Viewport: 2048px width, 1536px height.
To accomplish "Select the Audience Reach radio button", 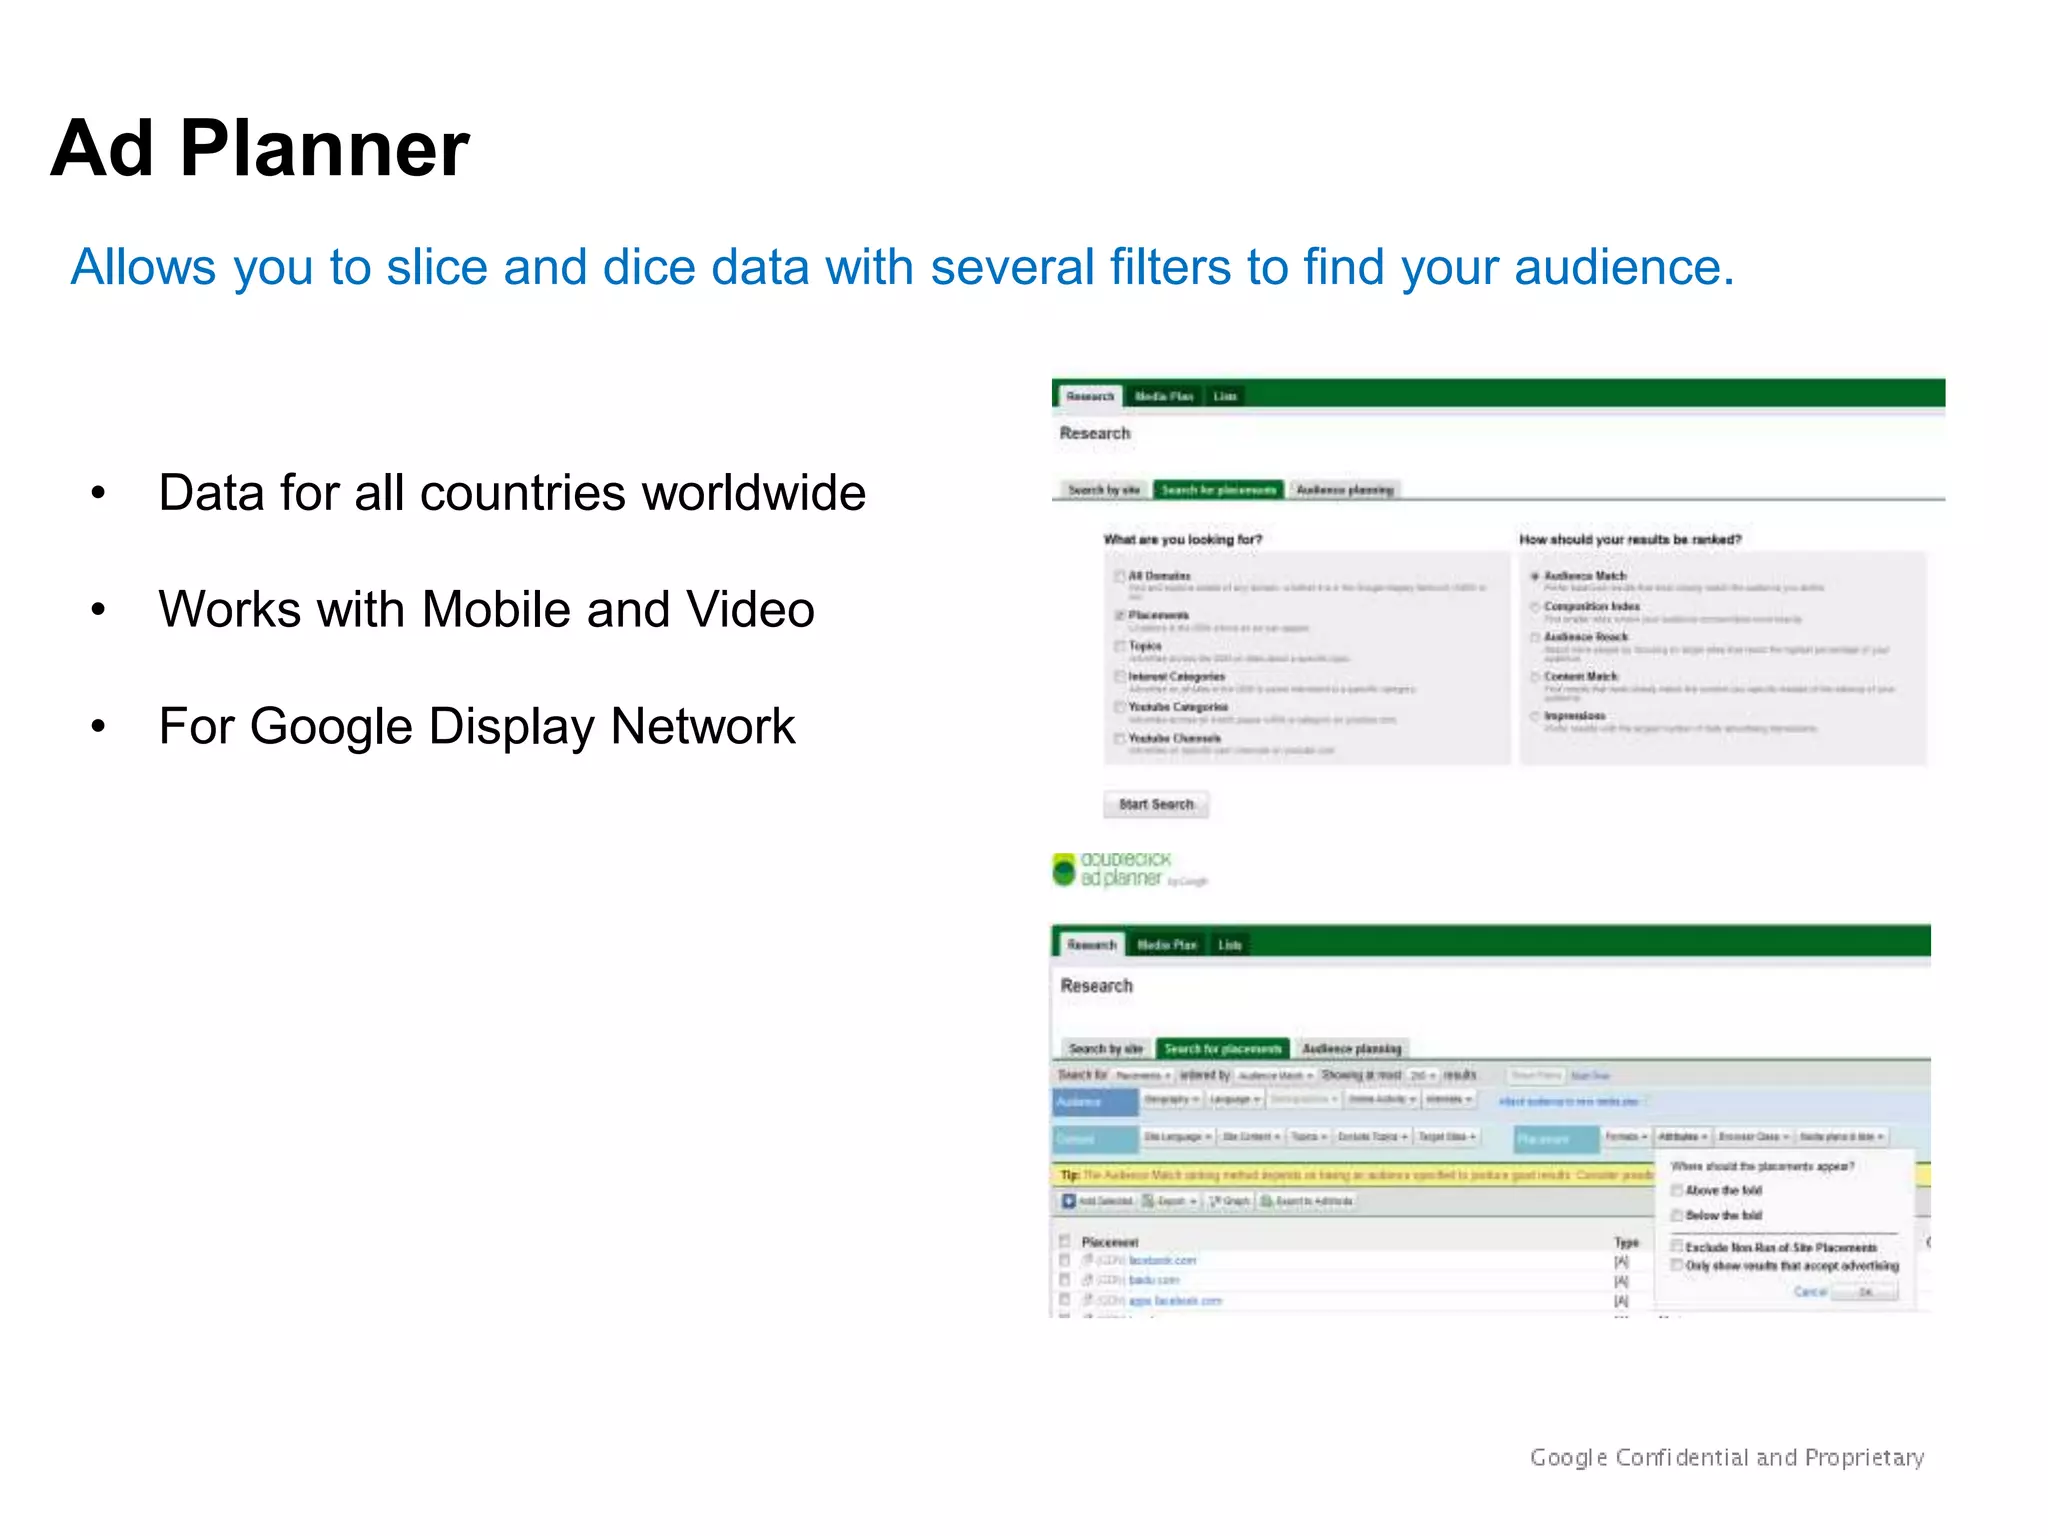I will [1534, 637].
